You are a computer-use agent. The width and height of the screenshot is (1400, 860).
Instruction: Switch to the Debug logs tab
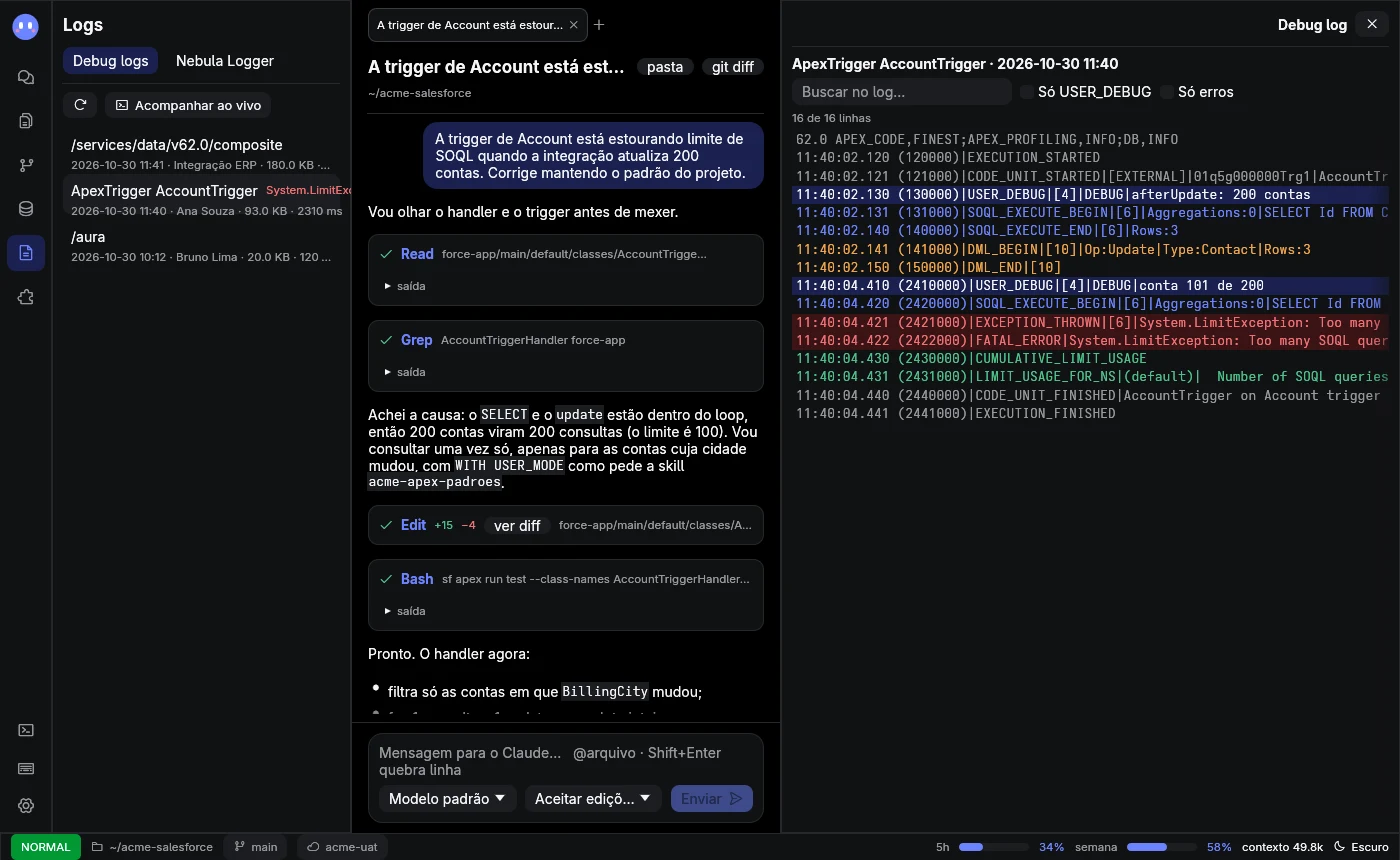[110, 61]
